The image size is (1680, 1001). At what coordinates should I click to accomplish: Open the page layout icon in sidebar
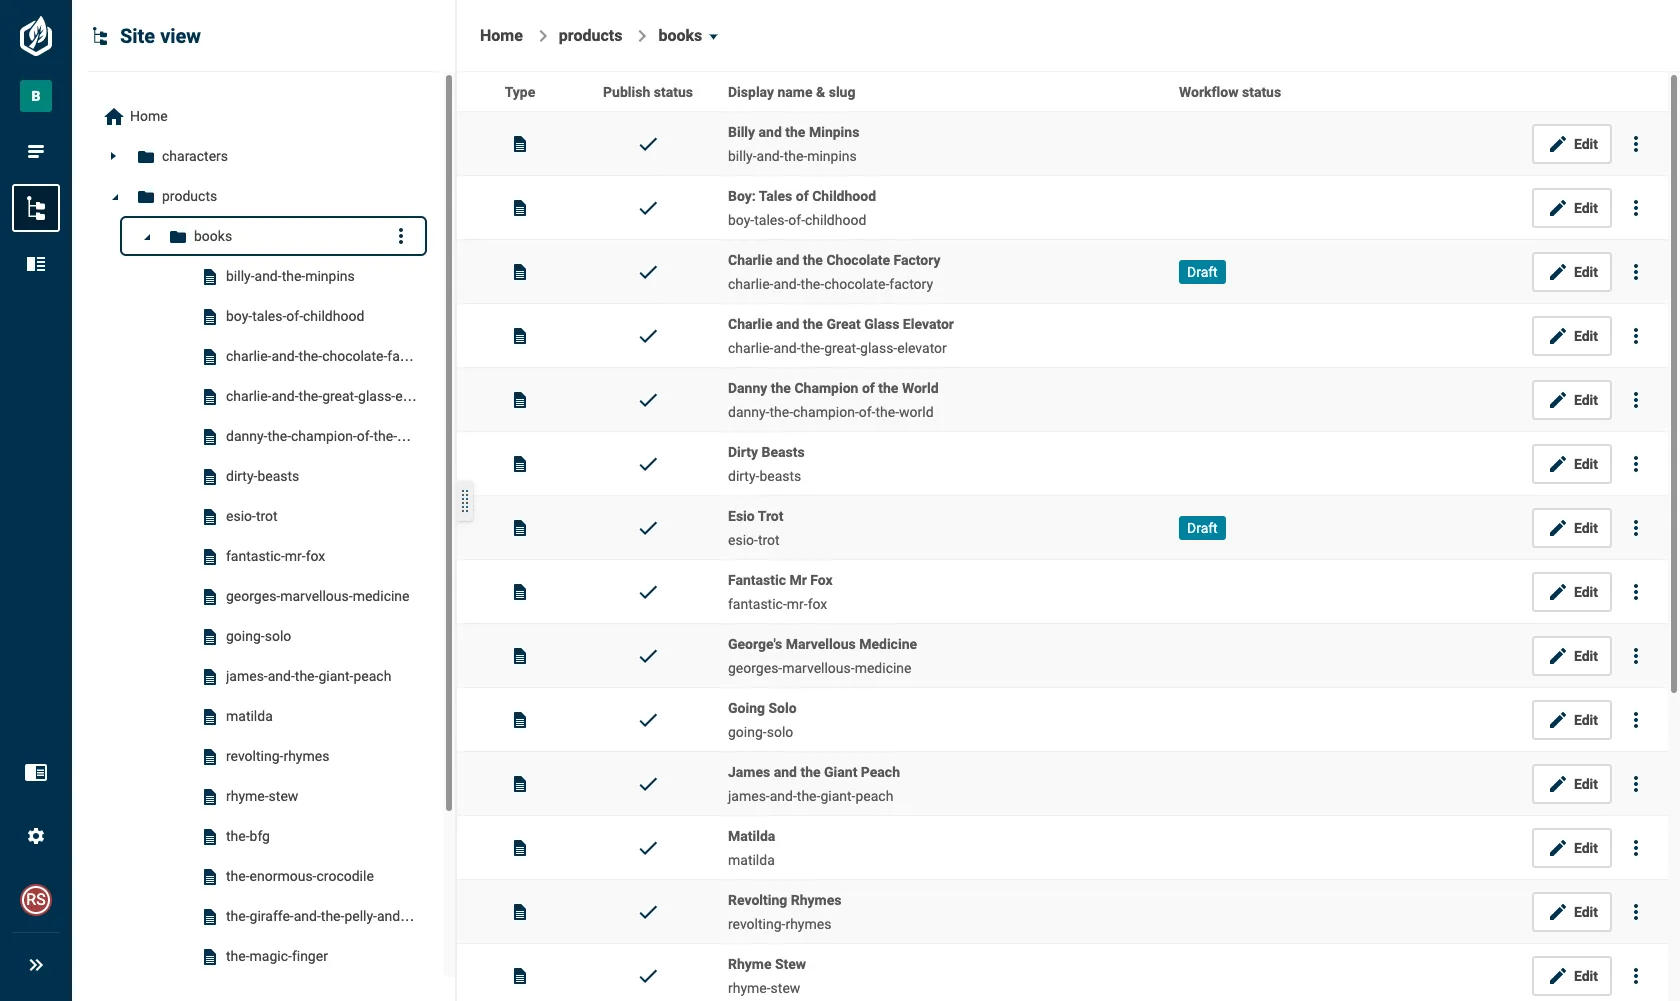[x=36, y=264]
